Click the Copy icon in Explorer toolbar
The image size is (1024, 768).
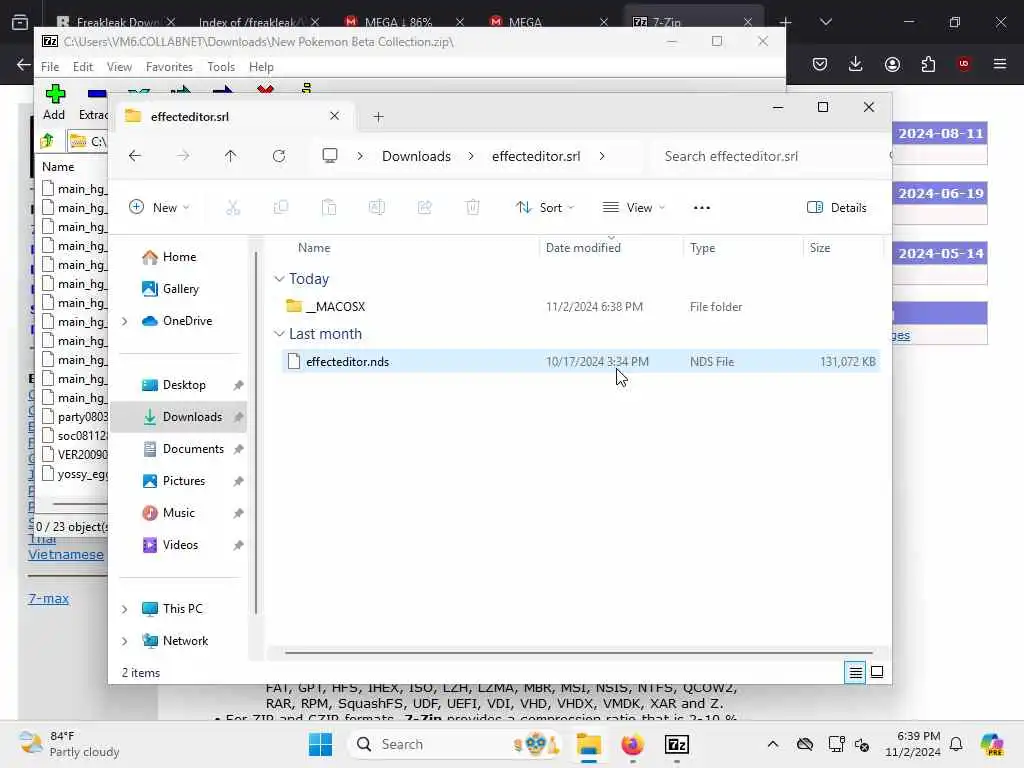[281, 208]
